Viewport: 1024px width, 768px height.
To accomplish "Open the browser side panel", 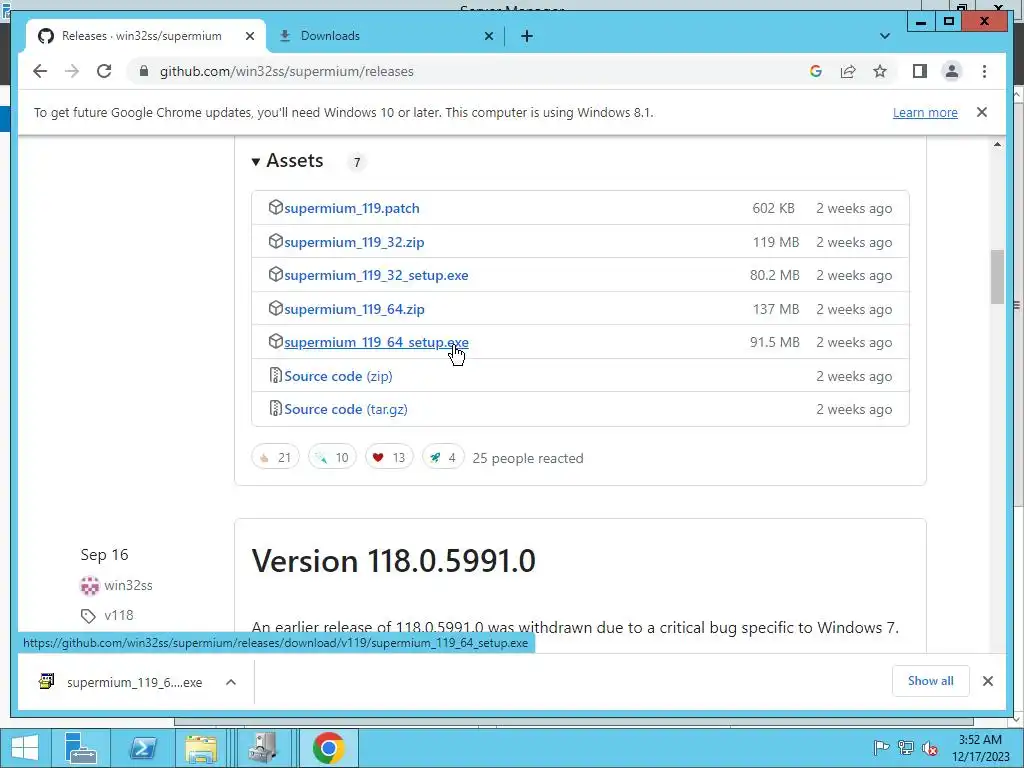I will point(920,71).
